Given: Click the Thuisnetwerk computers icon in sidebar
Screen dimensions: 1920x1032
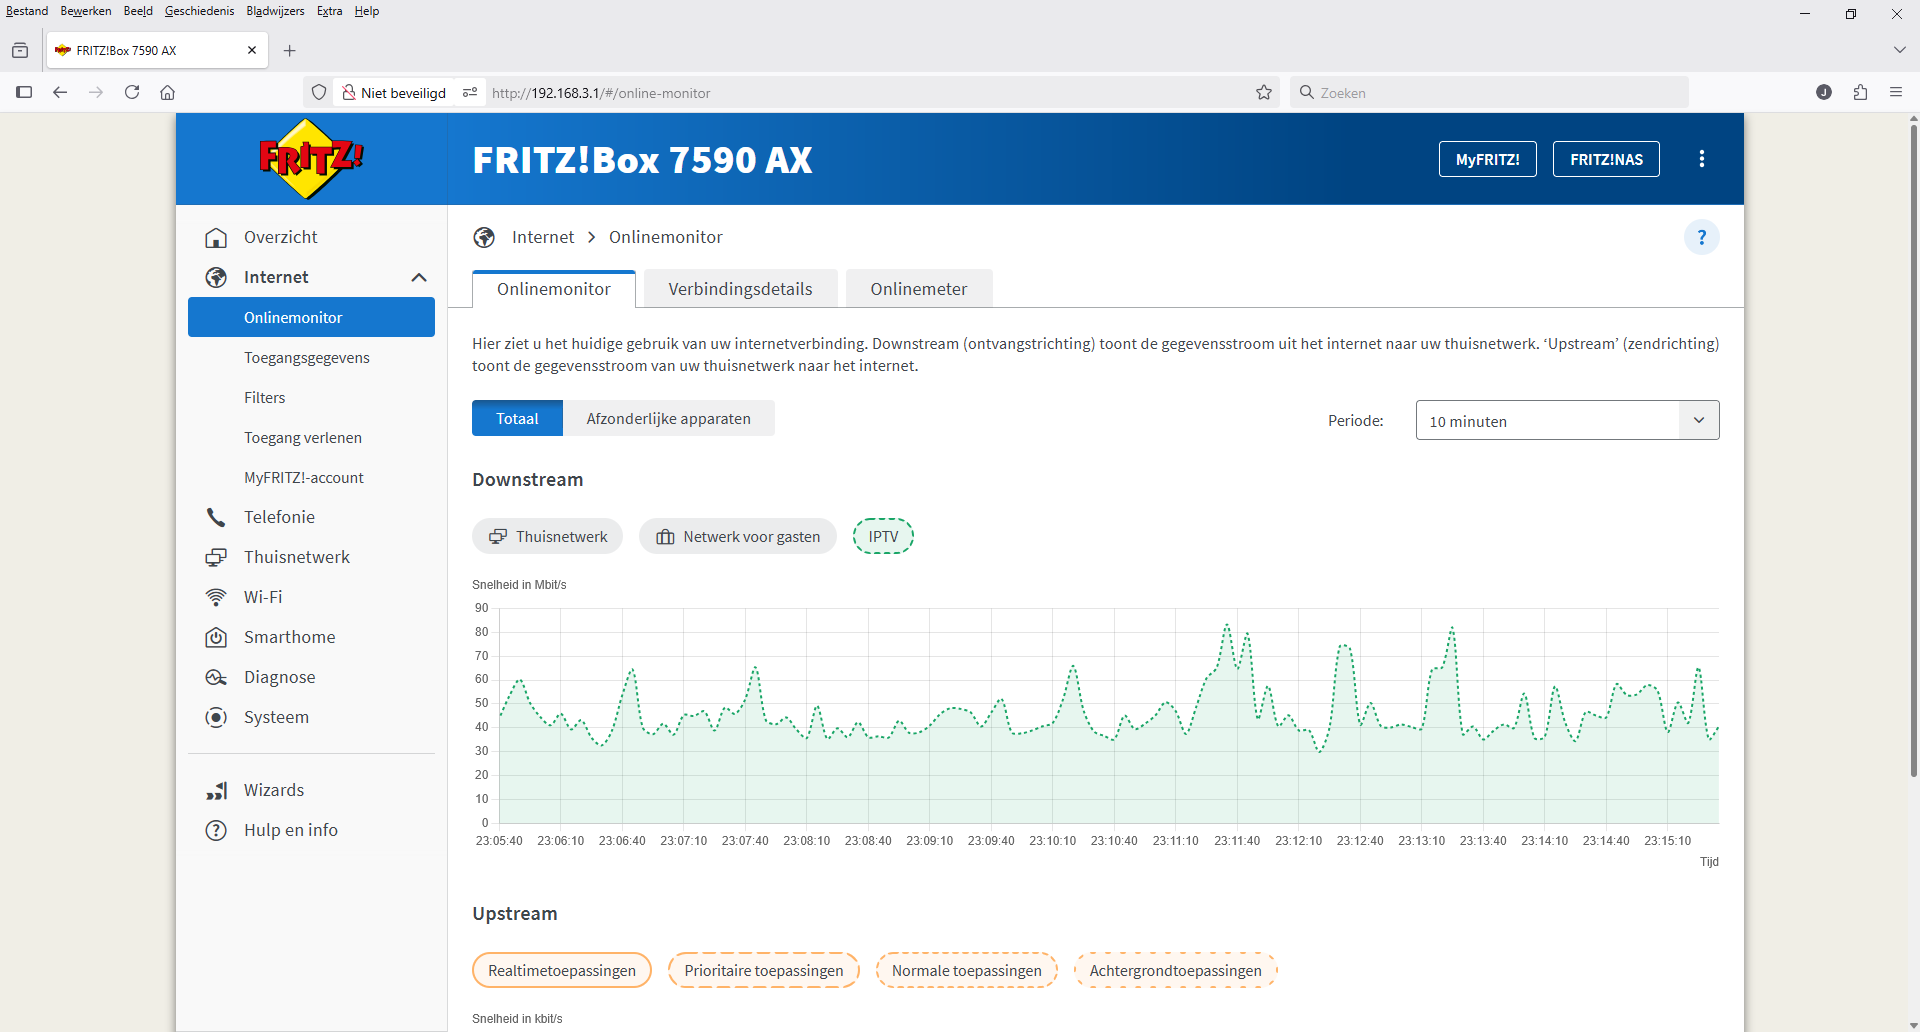Looking at the screenshot, I should click(216, 557).
